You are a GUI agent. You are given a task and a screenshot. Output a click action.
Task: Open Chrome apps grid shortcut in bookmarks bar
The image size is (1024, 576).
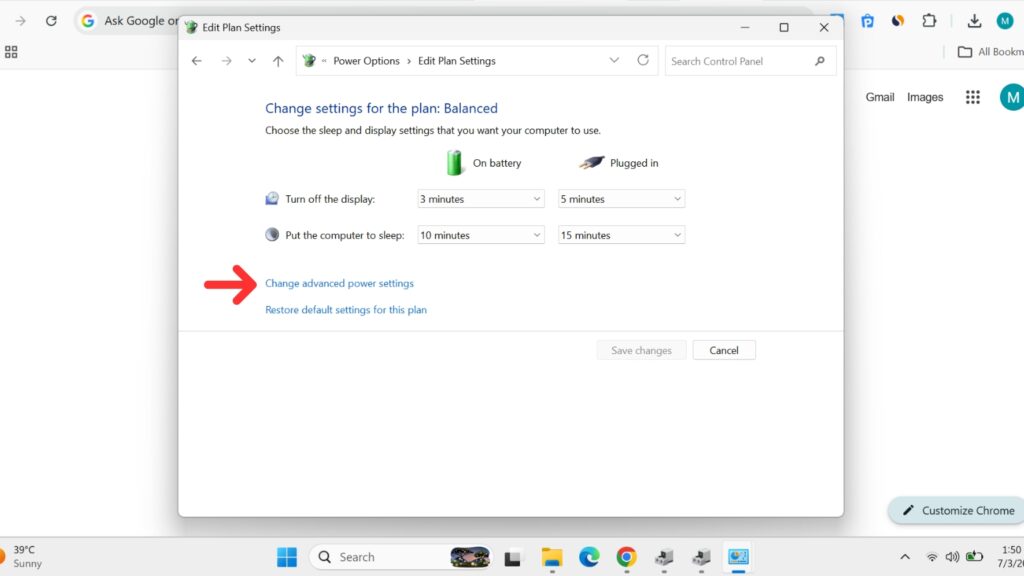coord(11,52)
